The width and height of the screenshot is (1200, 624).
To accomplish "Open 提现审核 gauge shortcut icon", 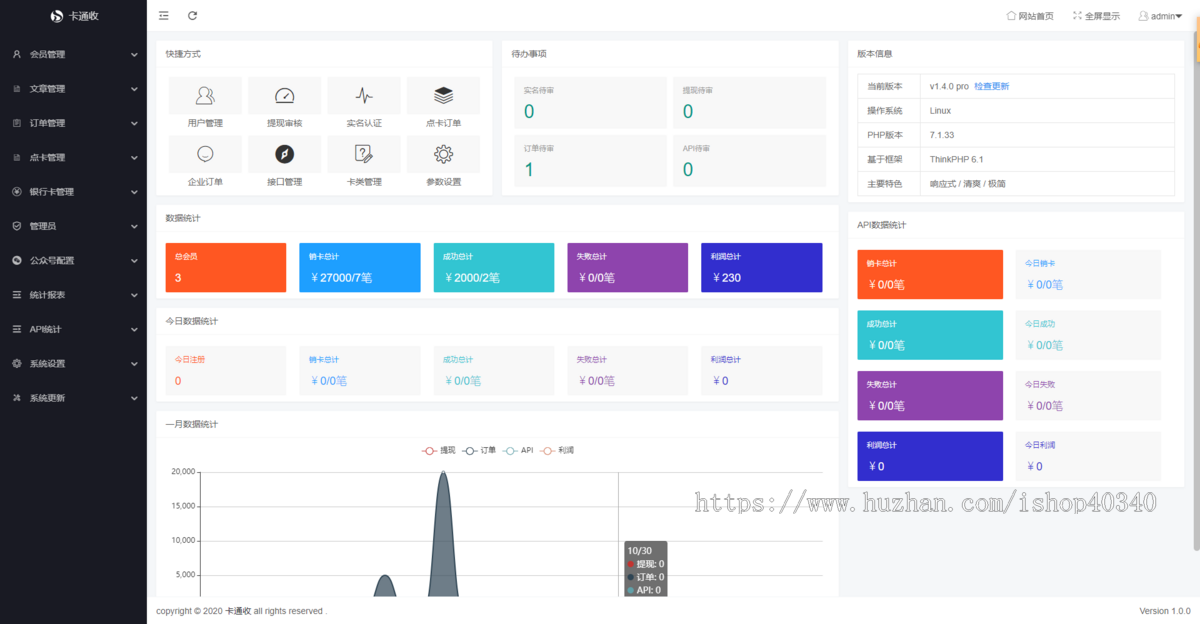I will click(x=284, y=96).
